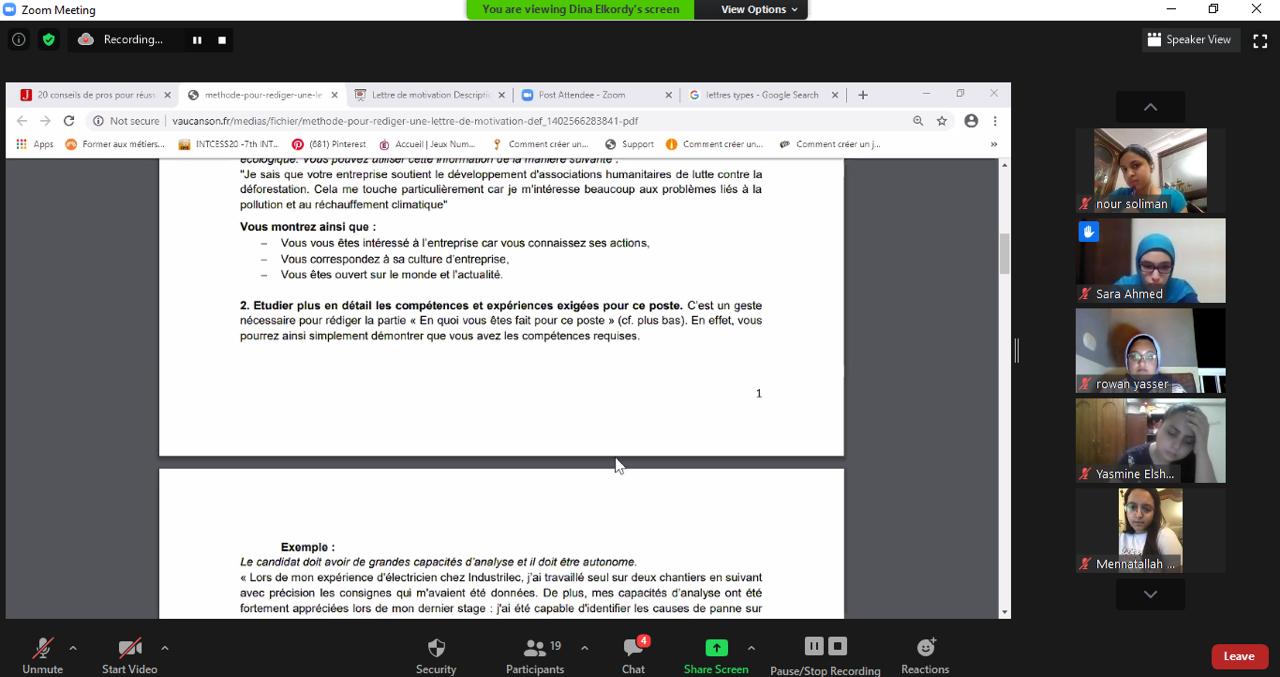Unmute the microphone
Viewport: 1280px width, 677px height.
tap(42, 648)
